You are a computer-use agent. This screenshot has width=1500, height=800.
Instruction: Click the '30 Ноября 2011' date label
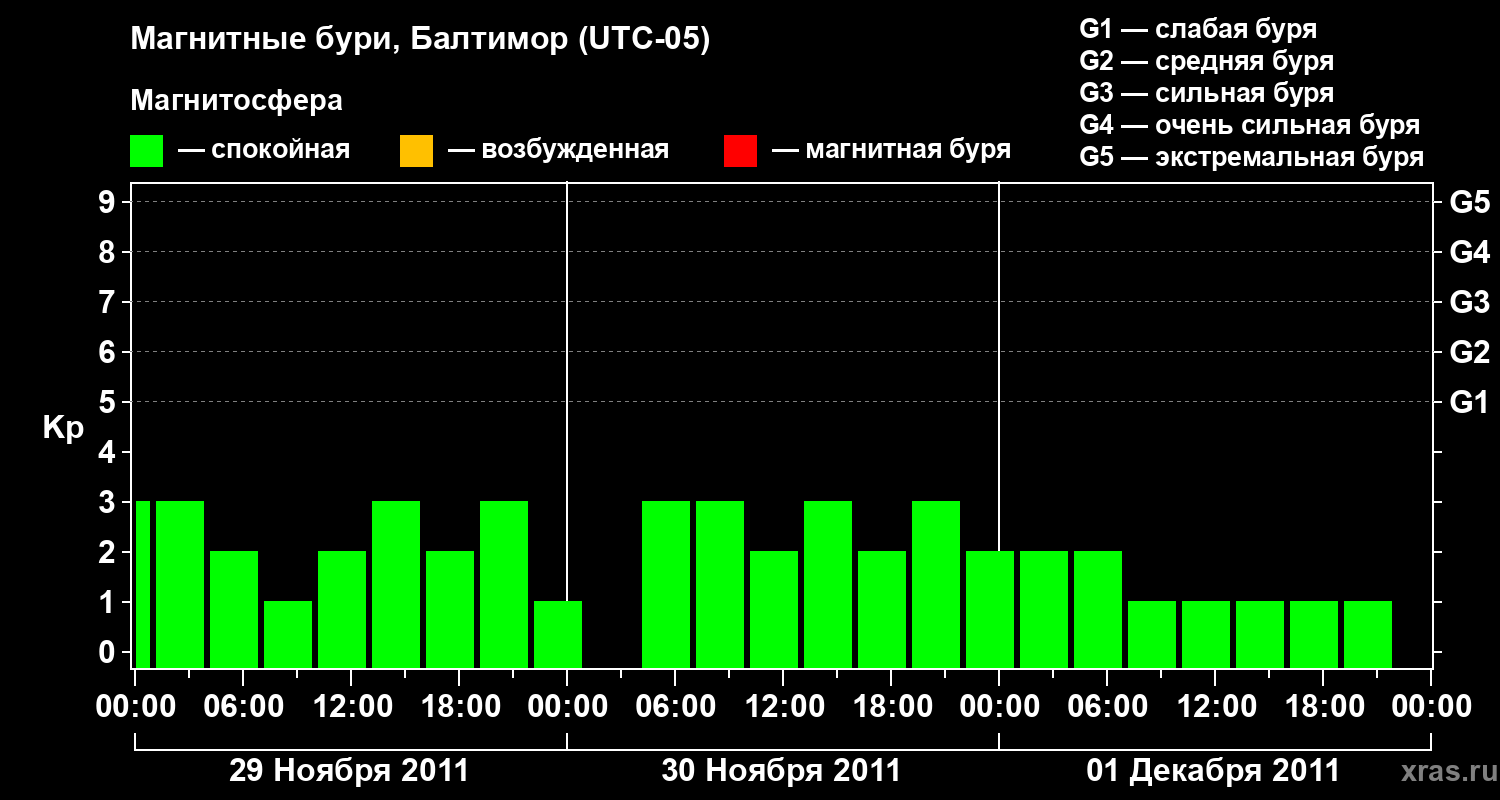tap(781, 770)
